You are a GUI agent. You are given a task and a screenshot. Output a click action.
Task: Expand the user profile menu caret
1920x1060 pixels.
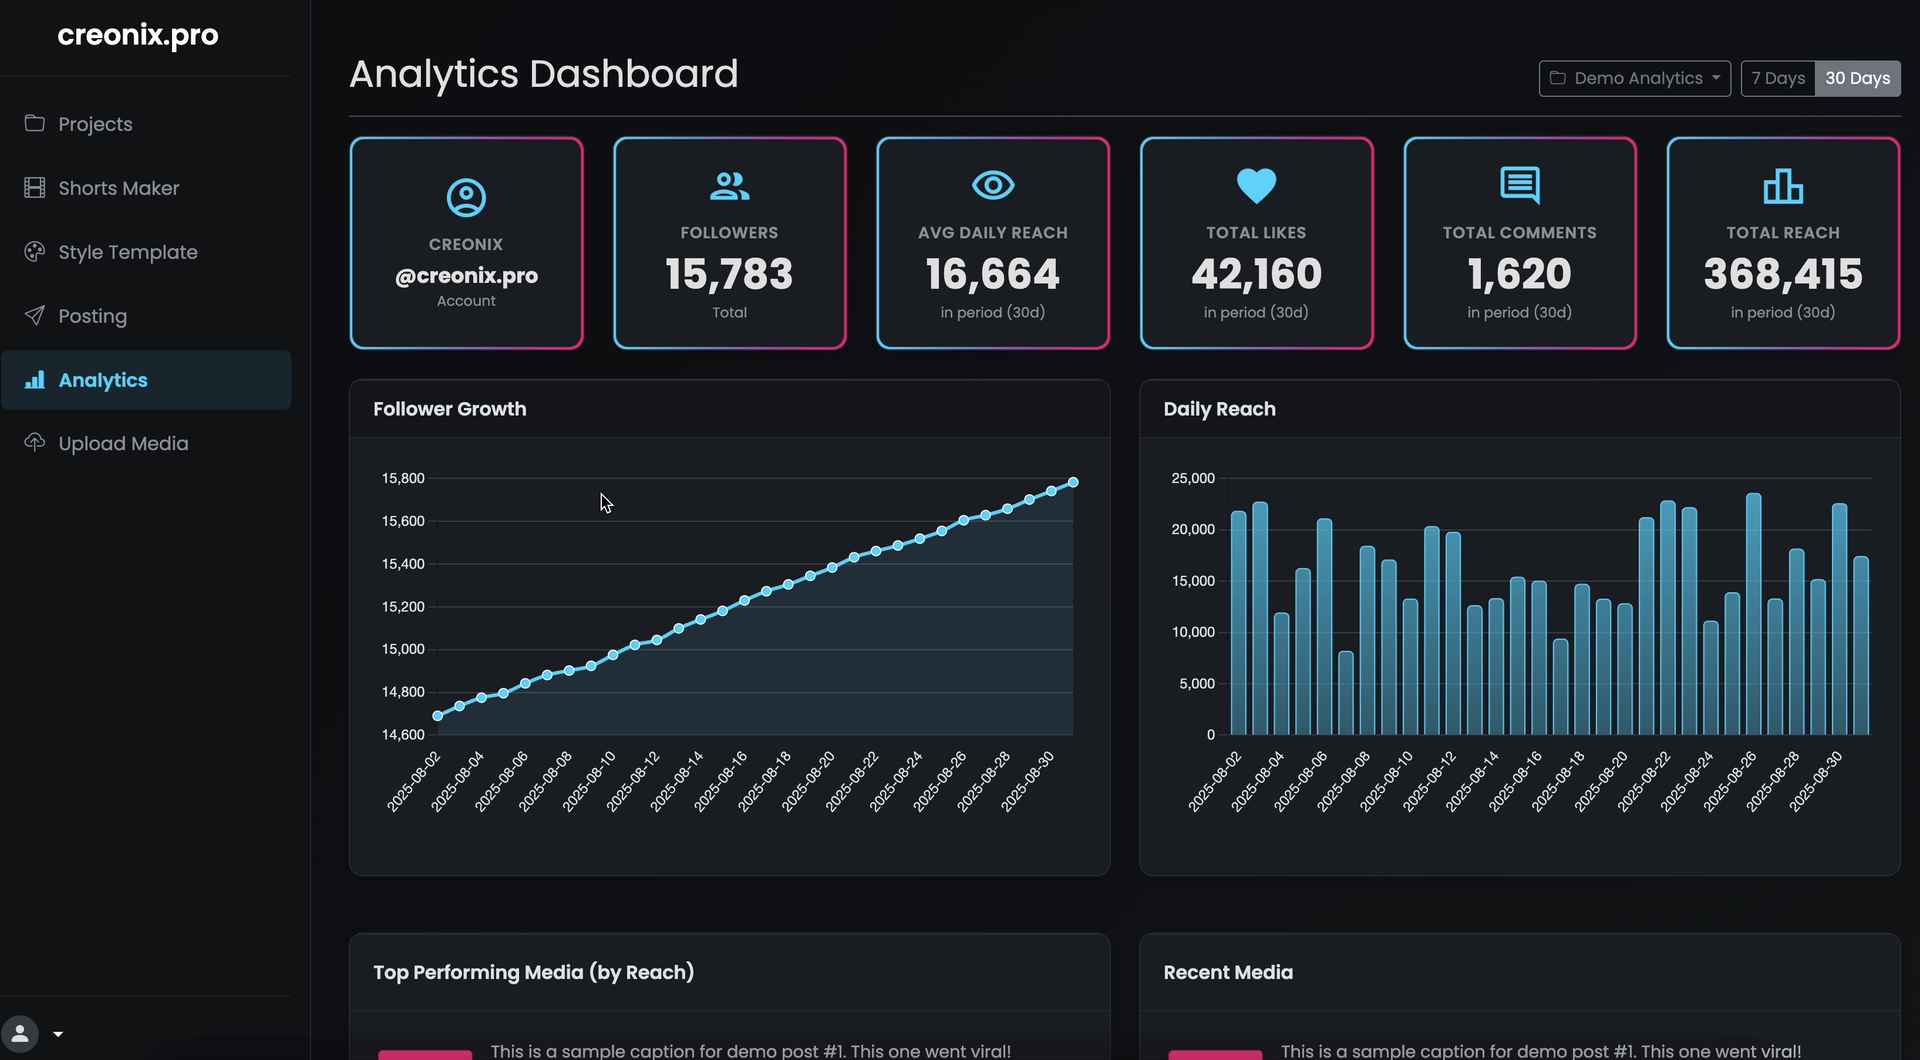coord(58,1034)
